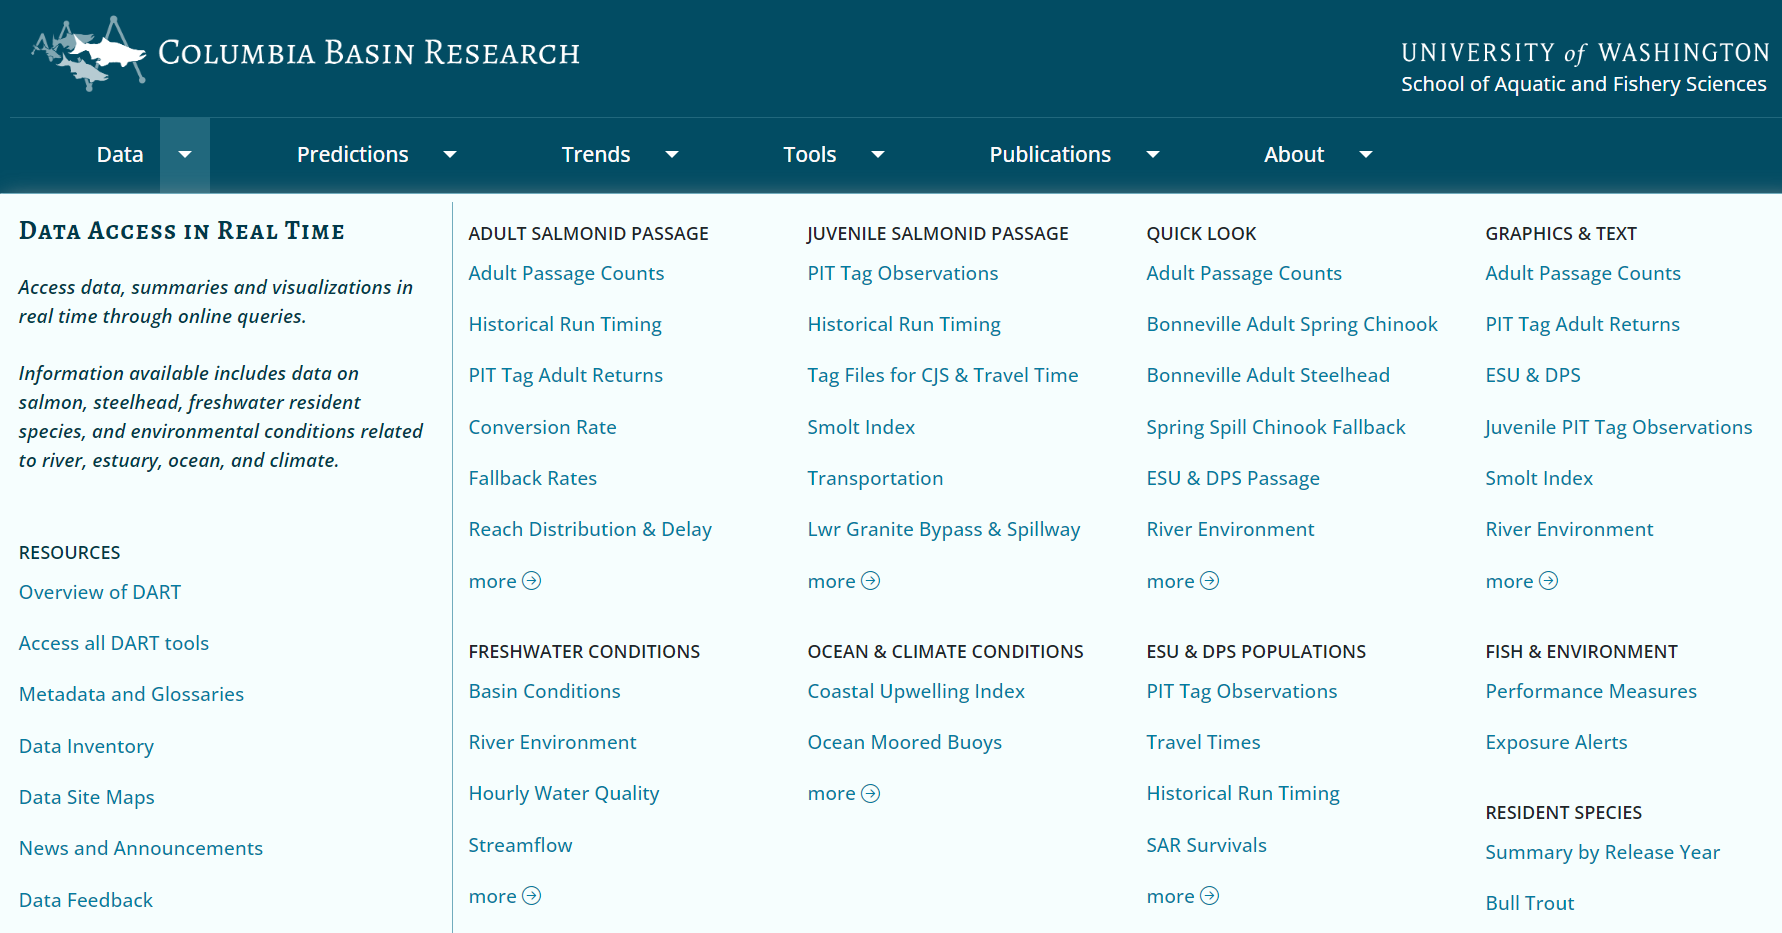
Task: Expand the About menu arrow
Action: (x=1366, y=155)
